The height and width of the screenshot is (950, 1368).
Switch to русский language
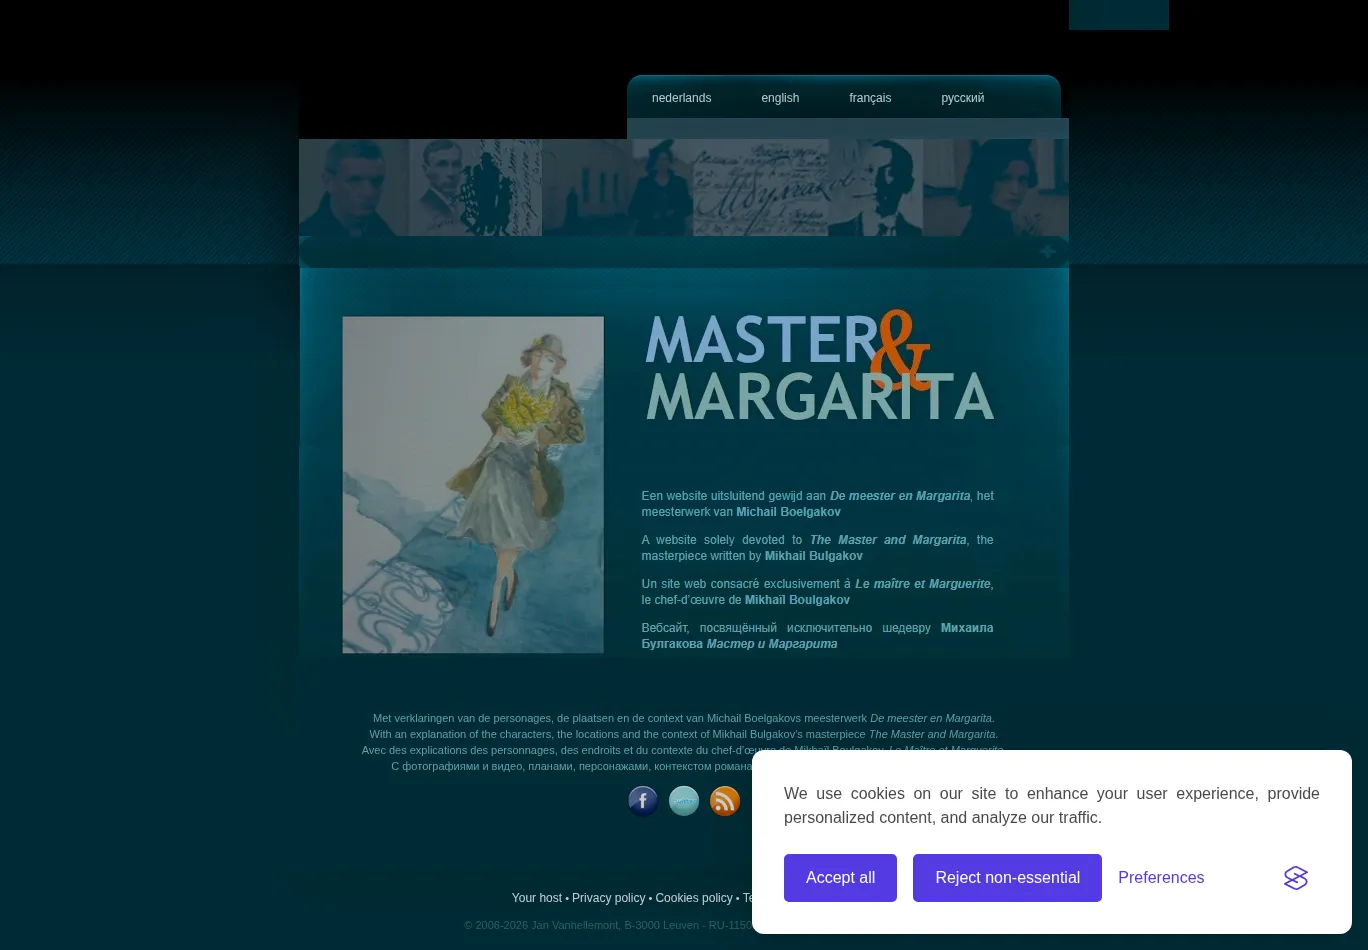[962, 98]
